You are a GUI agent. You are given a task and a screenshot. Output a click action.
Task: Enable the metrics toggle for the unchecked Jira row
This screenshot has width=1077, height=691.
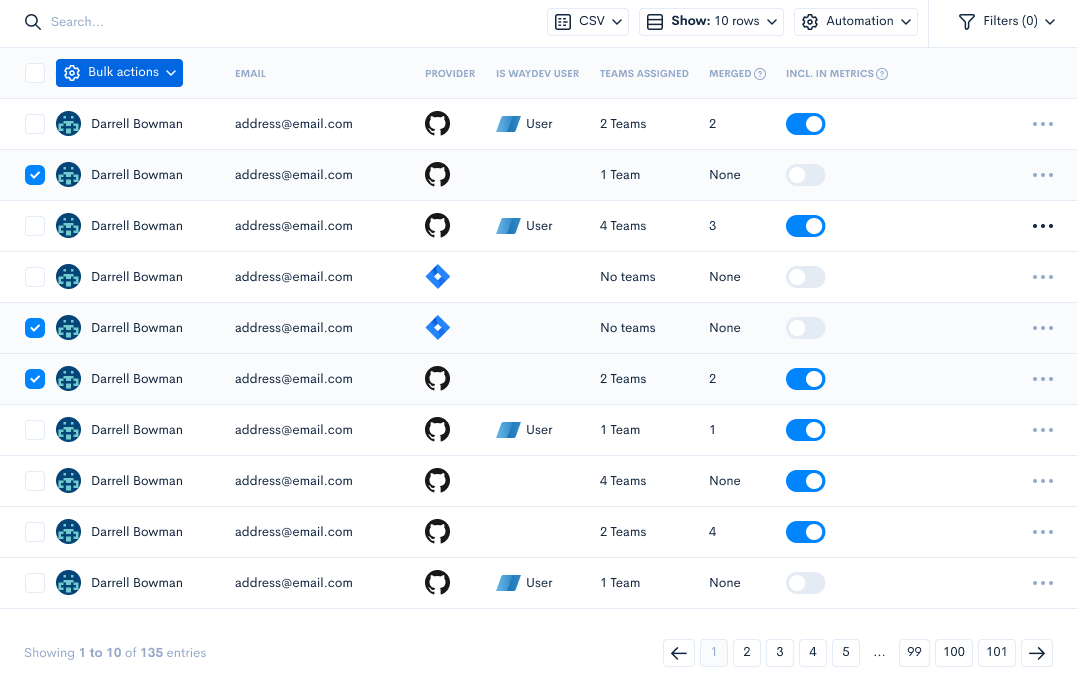click(806, 277)
